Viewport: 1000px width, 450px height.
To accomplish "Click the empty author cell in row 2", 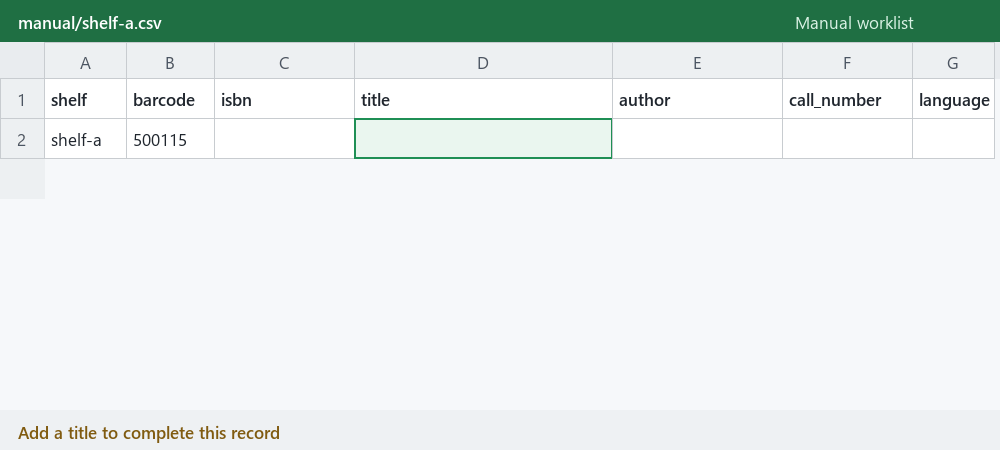I will [x=697, y=139].
